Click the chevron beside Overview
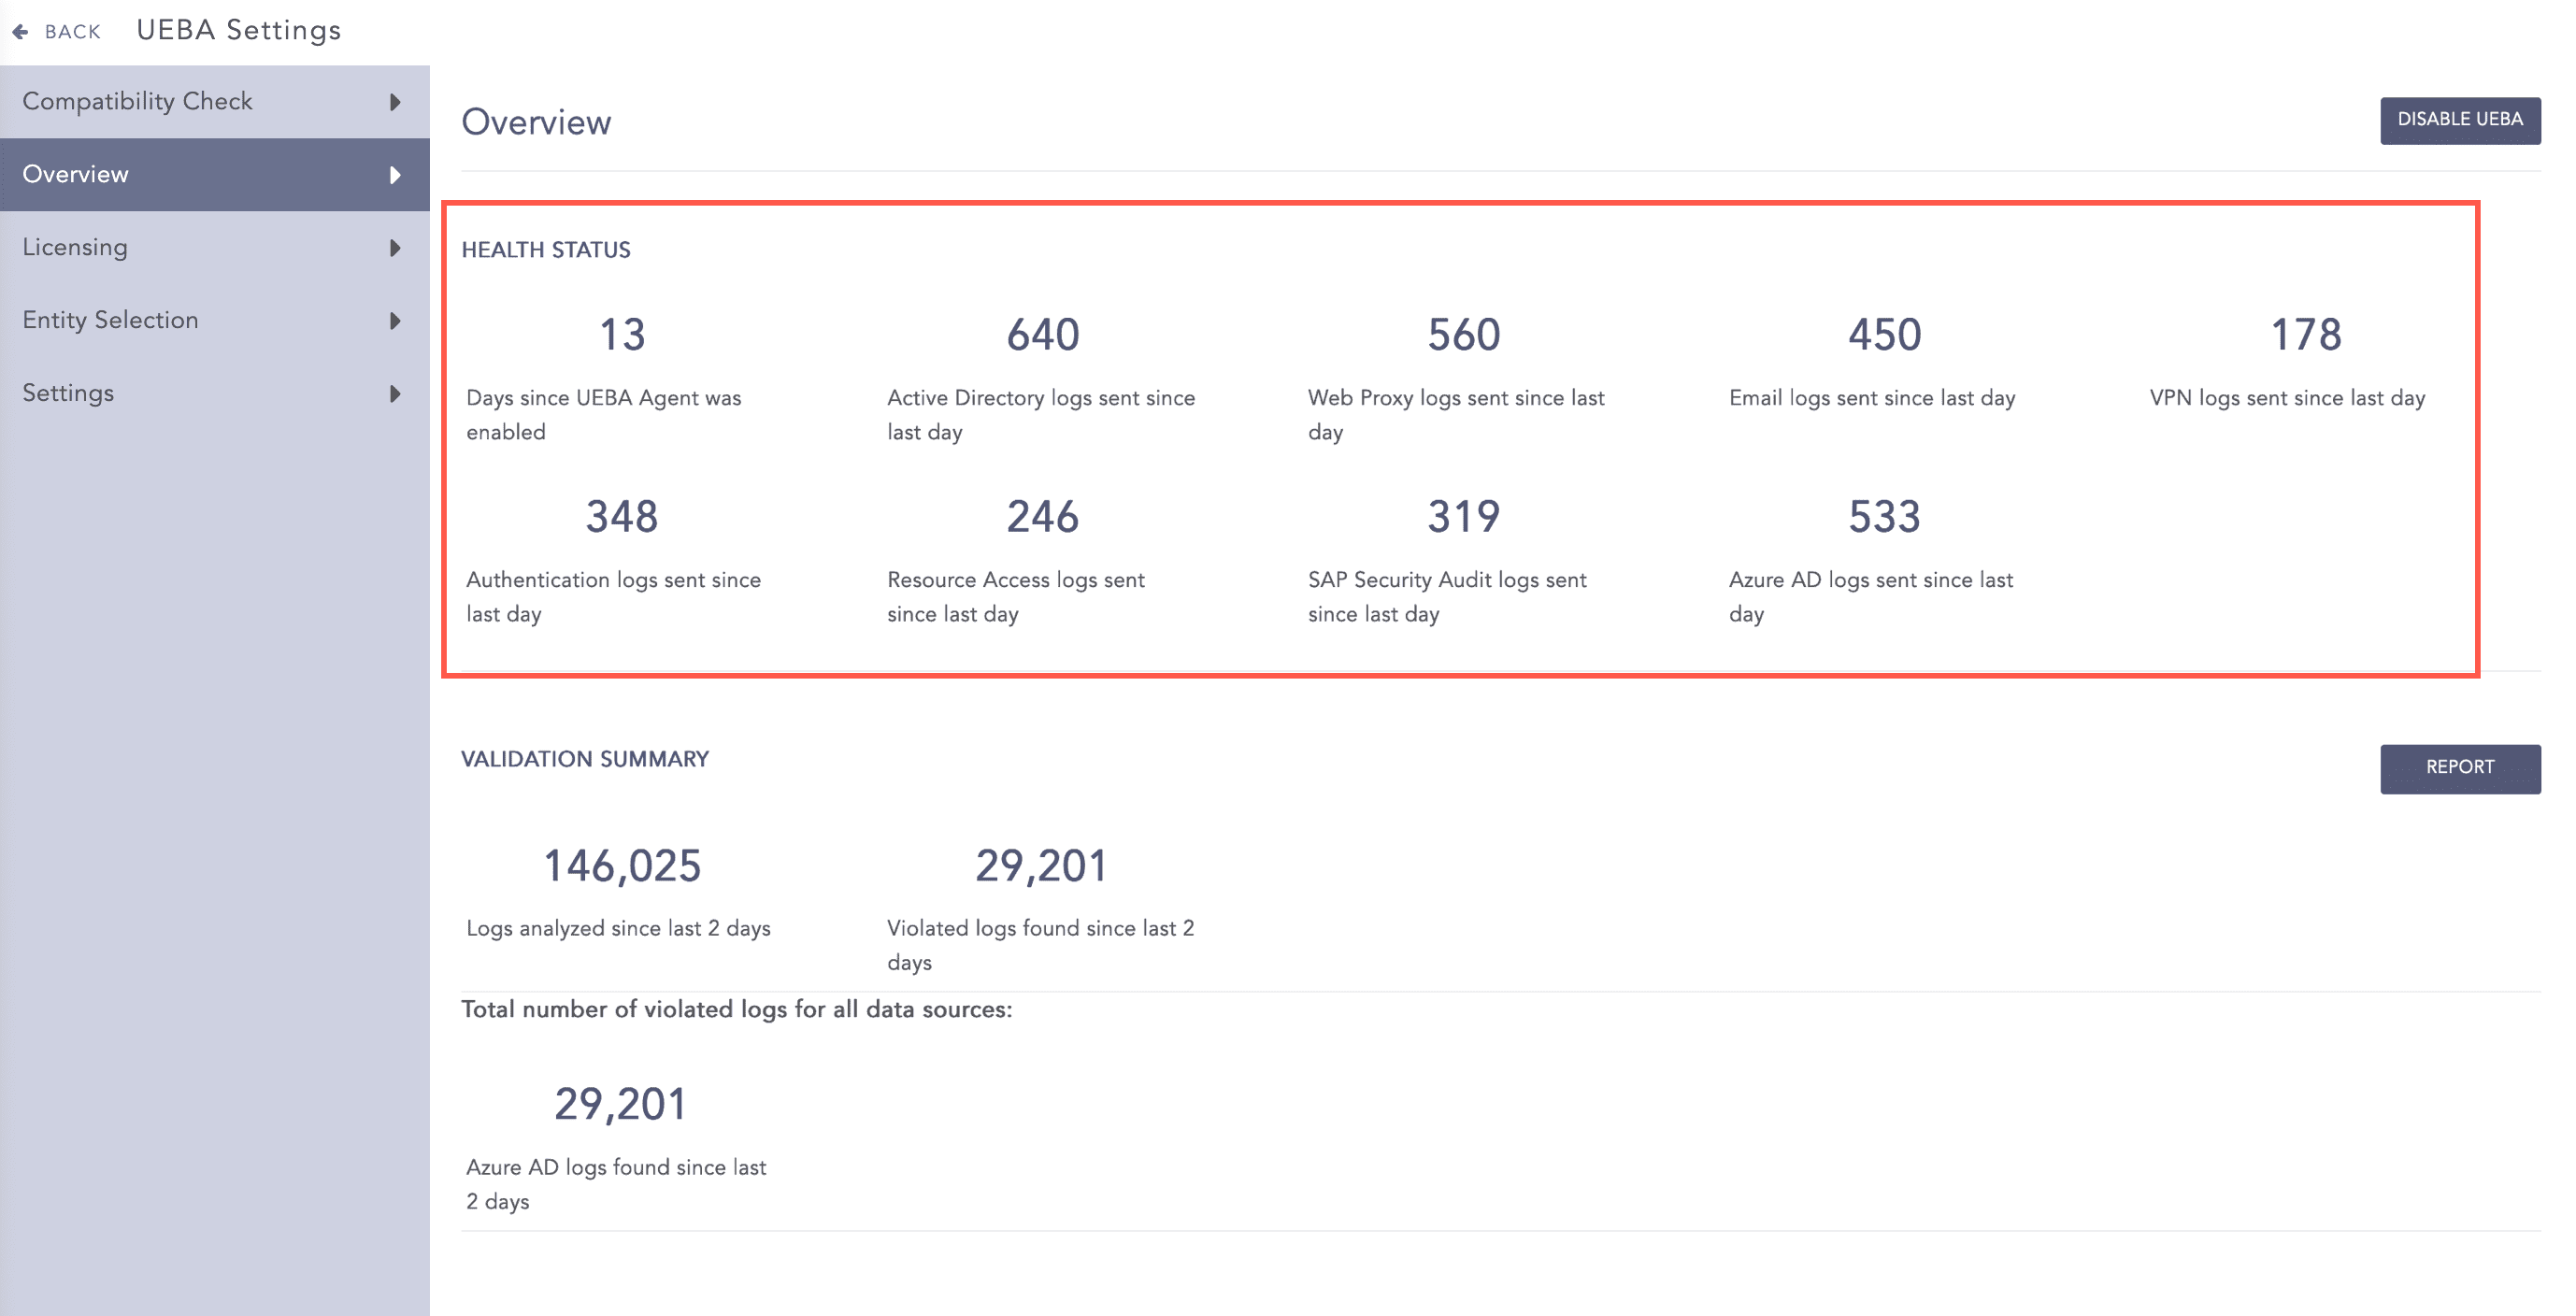 [395, 173]
